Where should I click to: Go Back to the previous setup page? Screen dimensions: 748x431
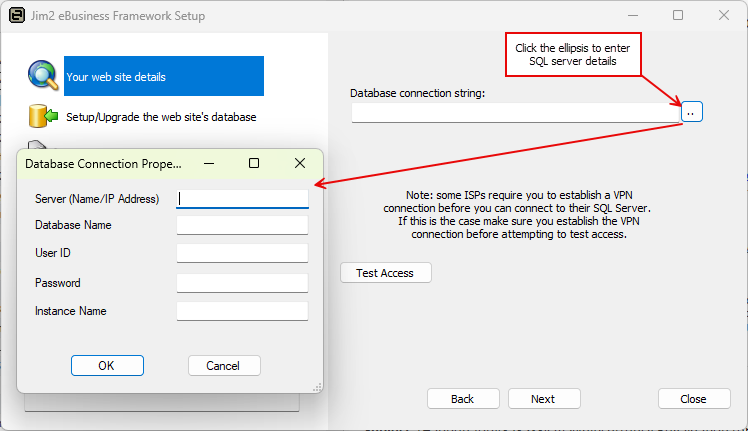click(463, 399)
